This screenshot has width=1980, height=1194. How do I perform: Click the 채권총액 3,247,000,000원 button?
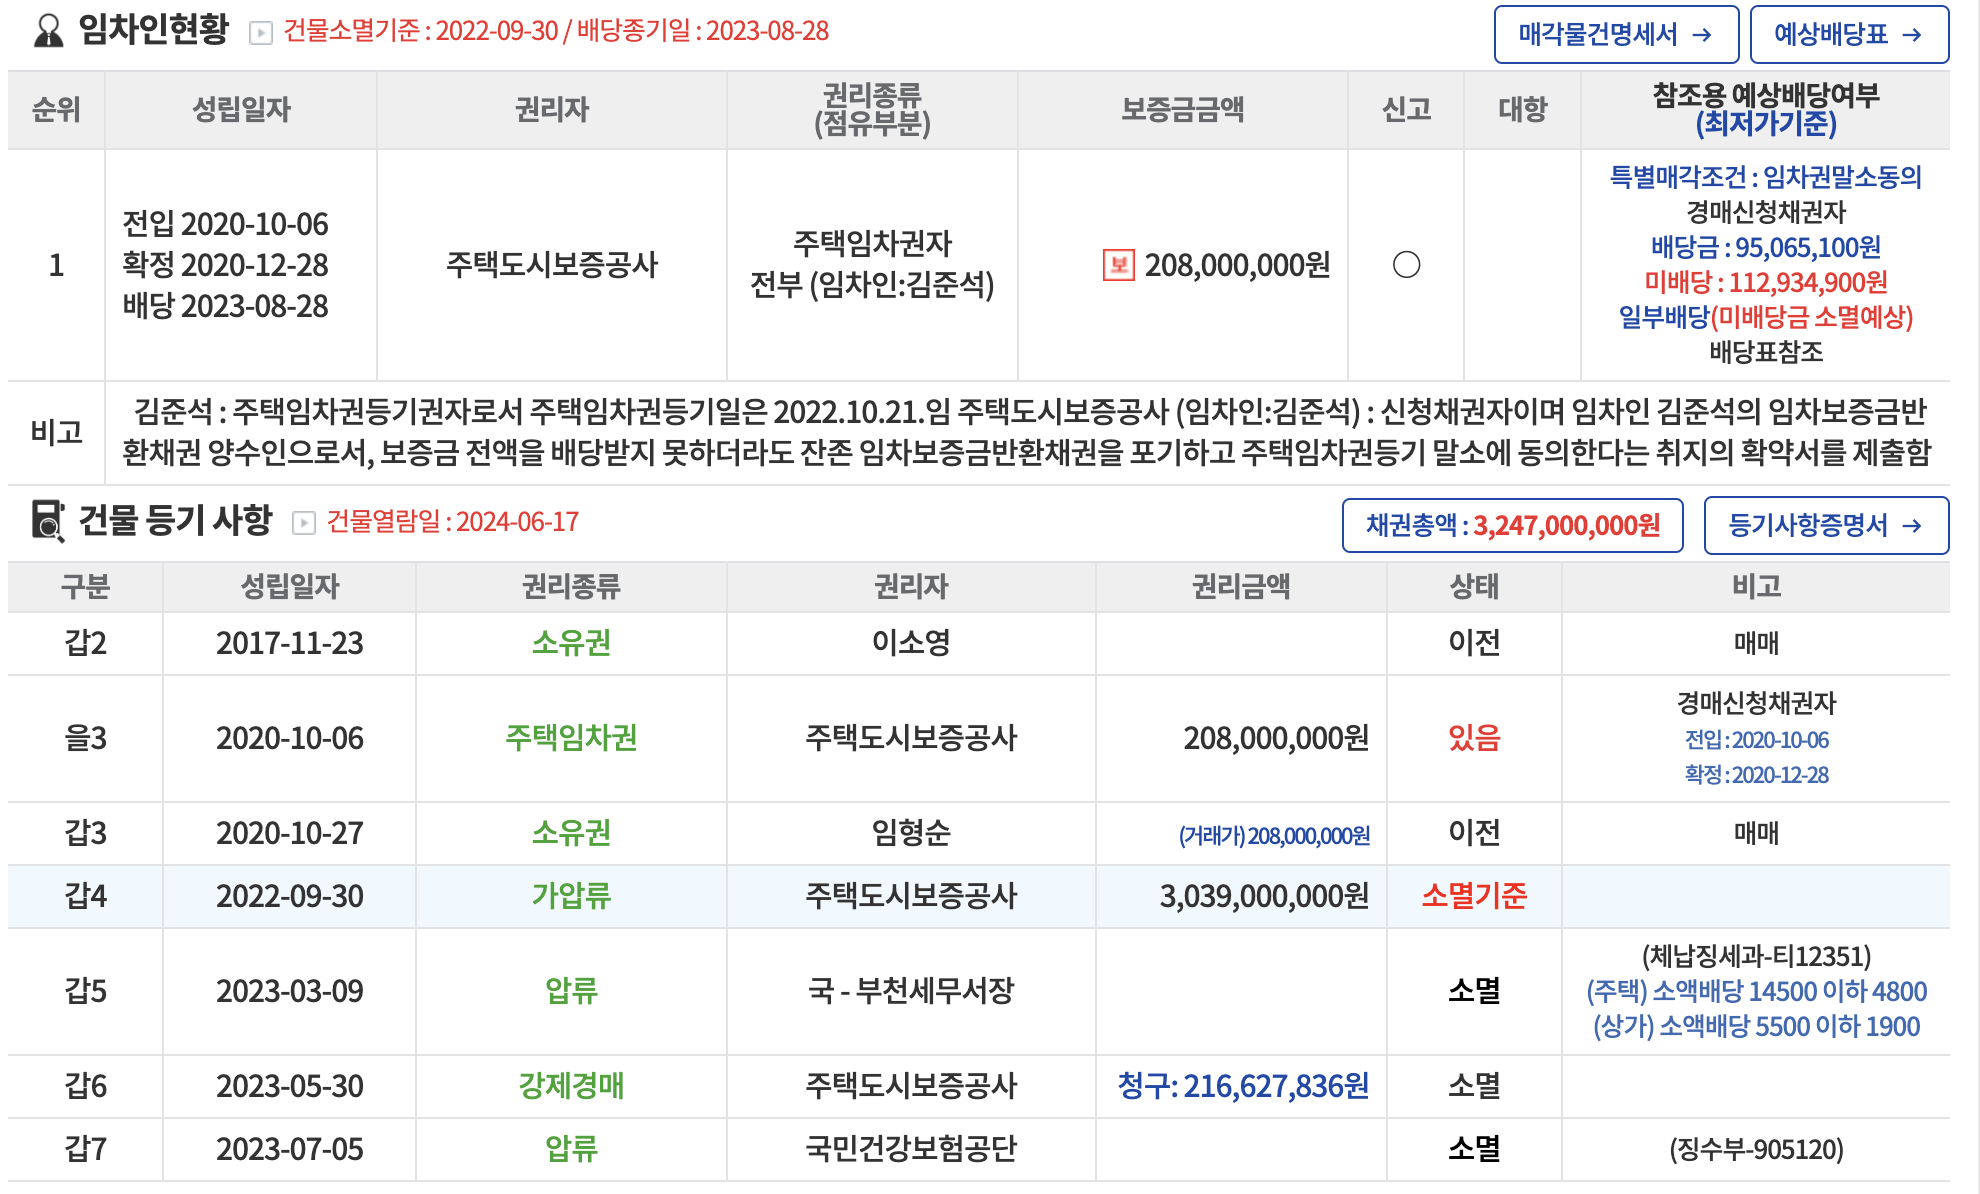pos(1512,526)
